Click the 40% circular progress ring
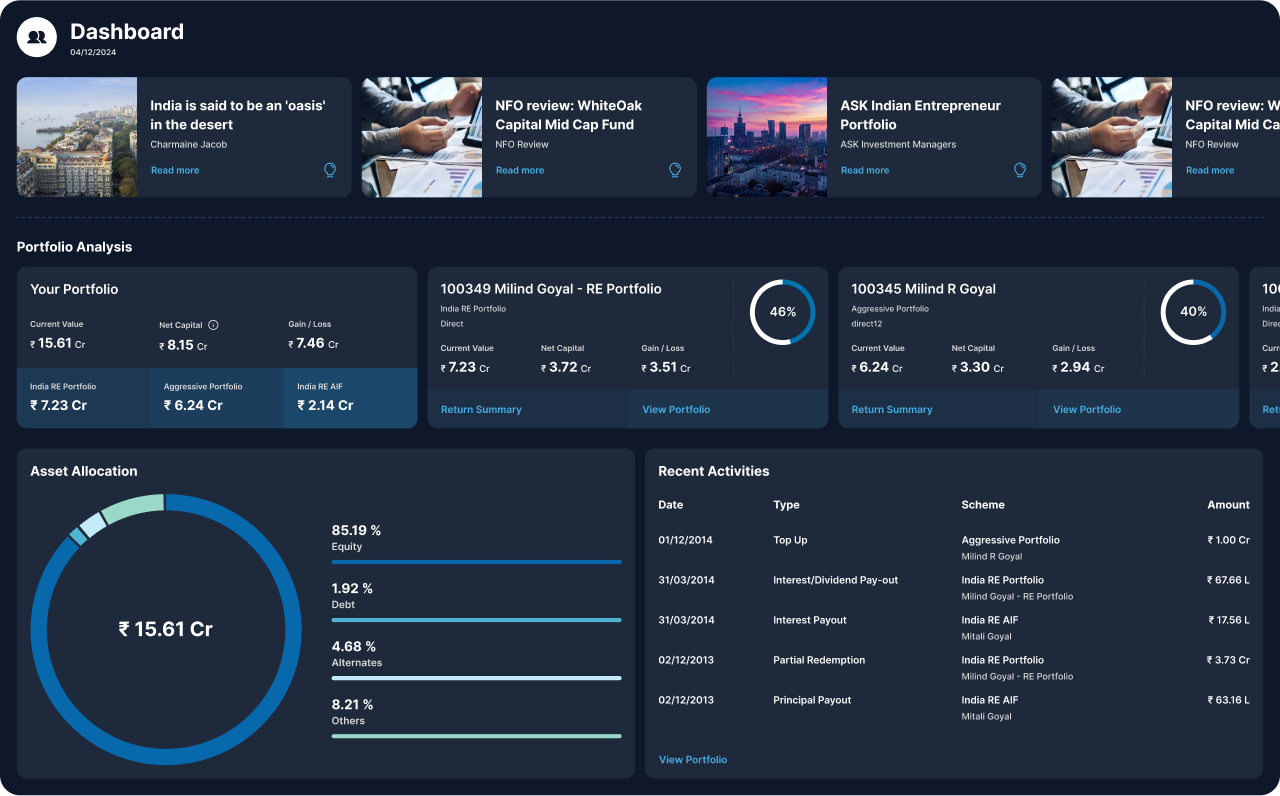The height and width of the screenshot is (796, 1280). [x=1193, y=312]
